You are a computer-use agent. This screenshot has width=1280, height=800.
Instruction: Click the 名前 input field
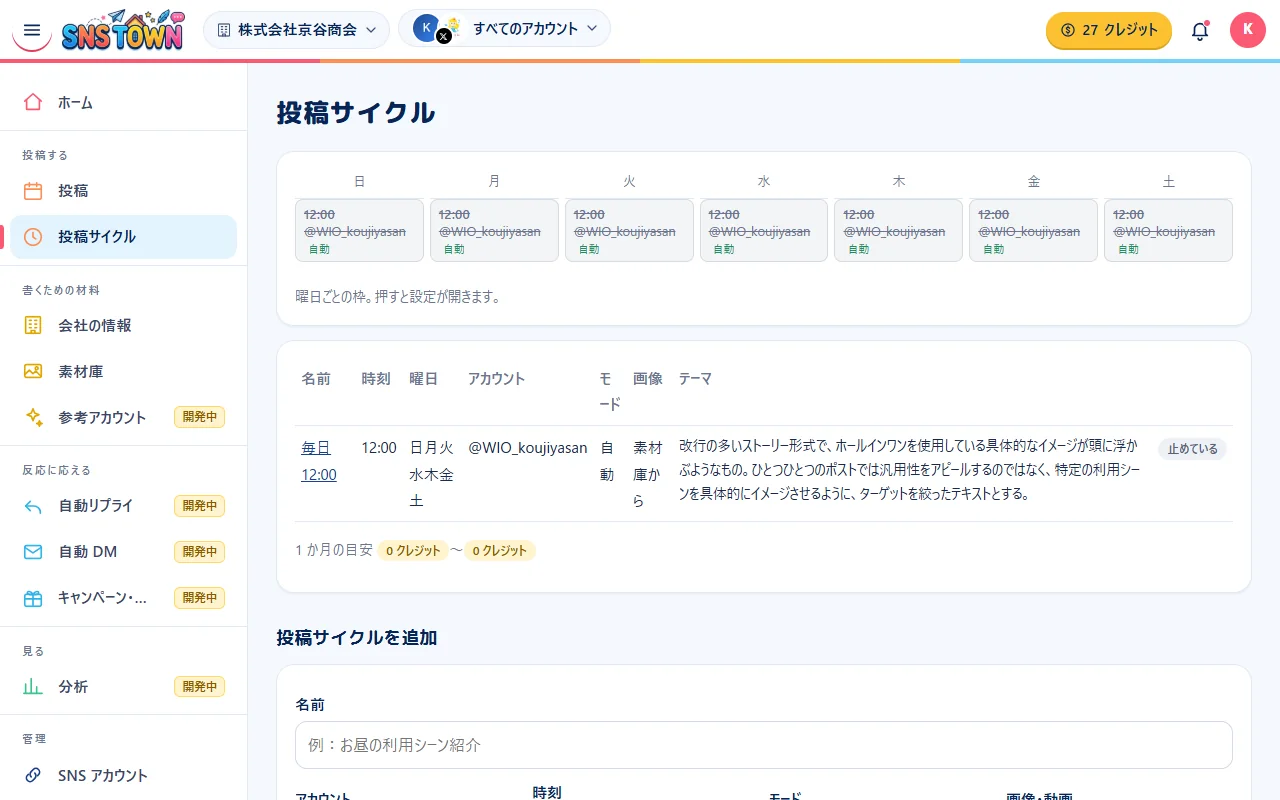click(x=764, y=745)
